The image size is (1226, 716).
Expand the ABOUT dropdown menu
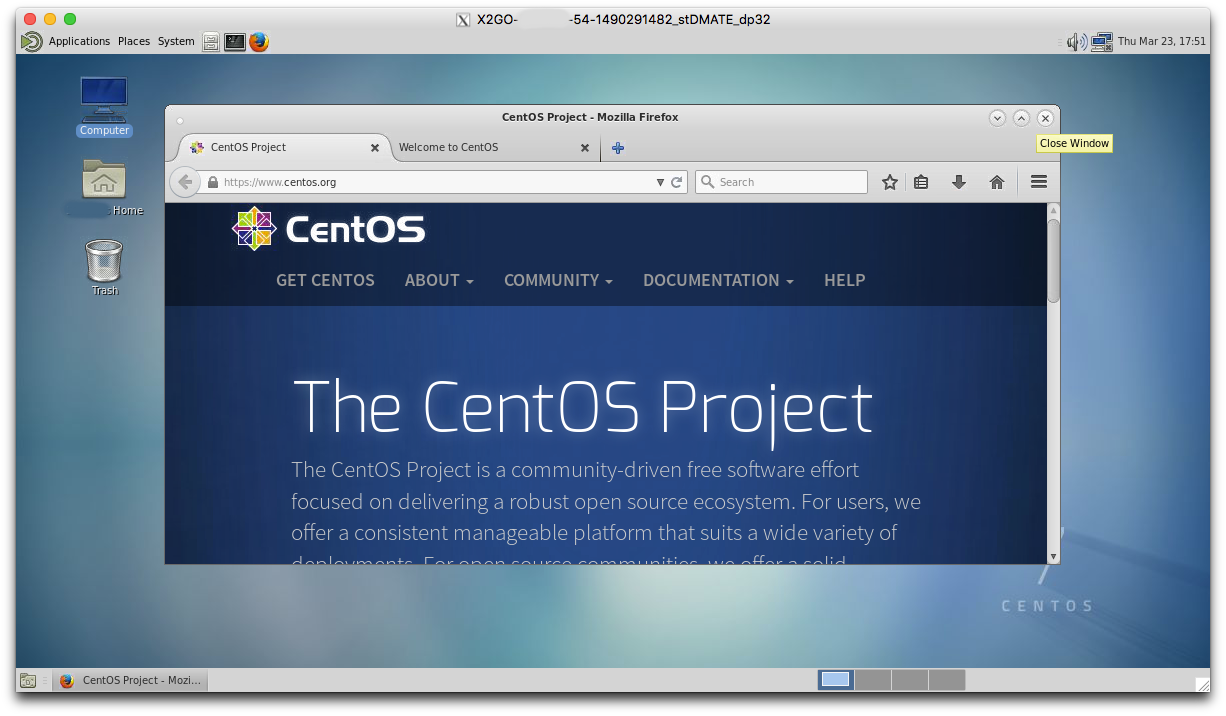click(x=439, y=280)
